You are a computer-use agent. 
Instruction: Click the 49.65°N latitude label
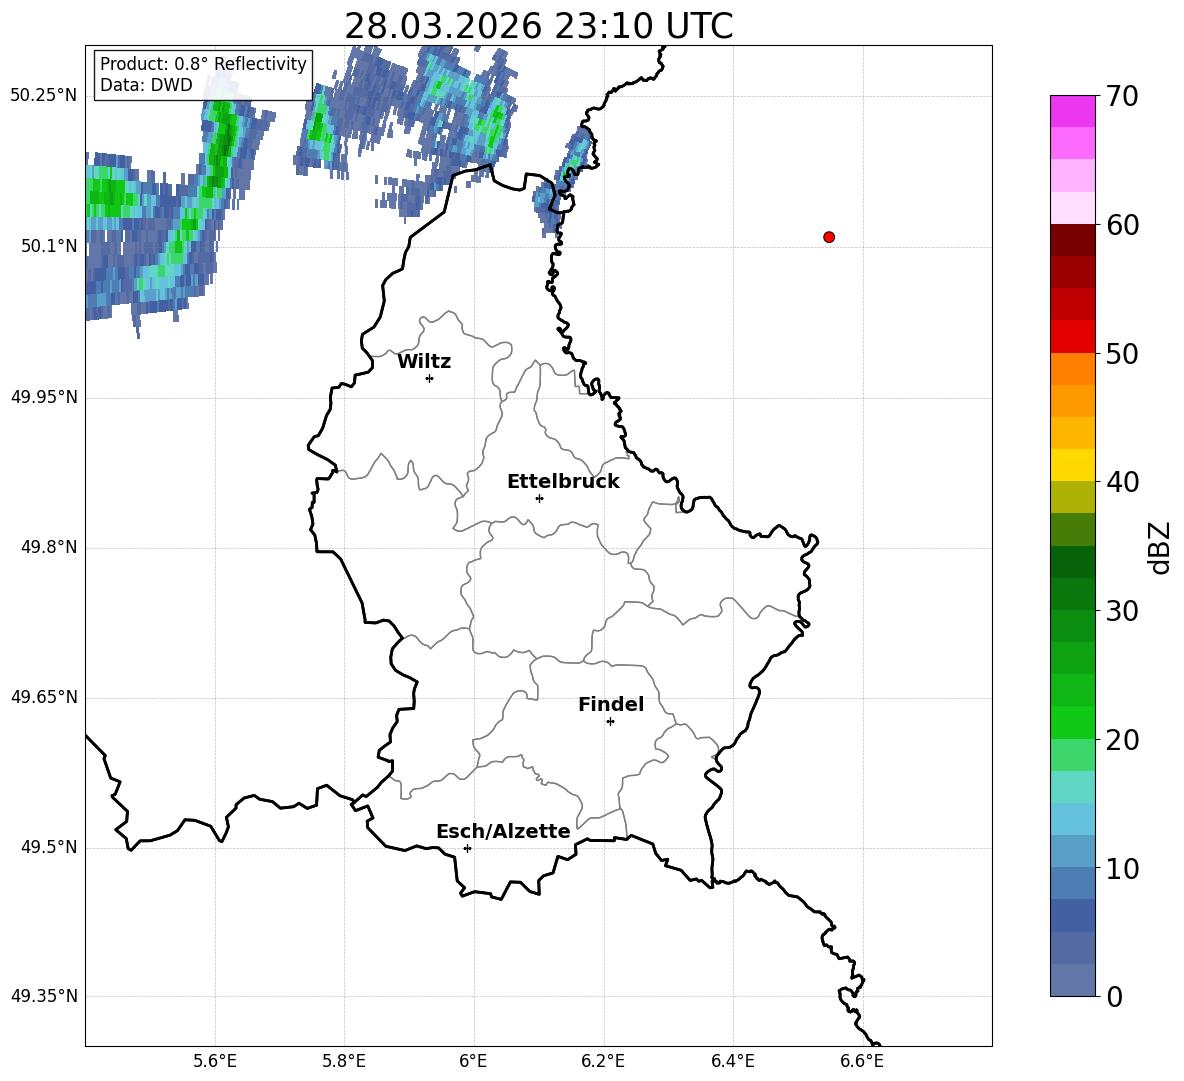[44, 697]
